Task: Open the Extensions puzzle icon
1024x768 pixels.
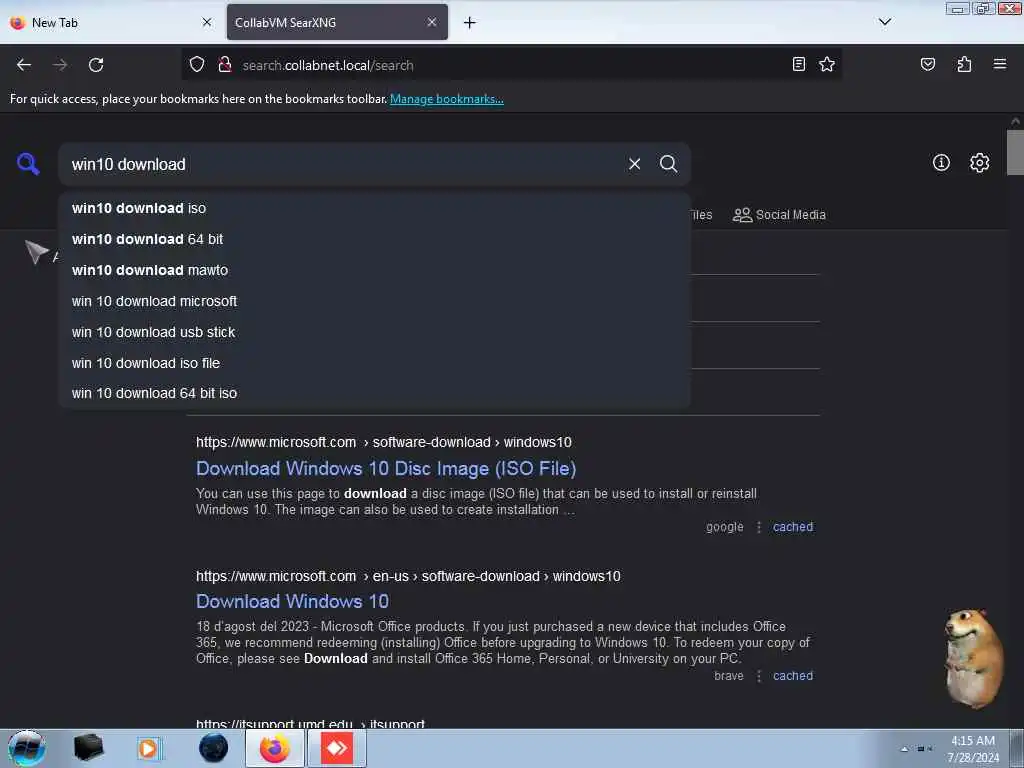Action: click(x=964, y=64)
